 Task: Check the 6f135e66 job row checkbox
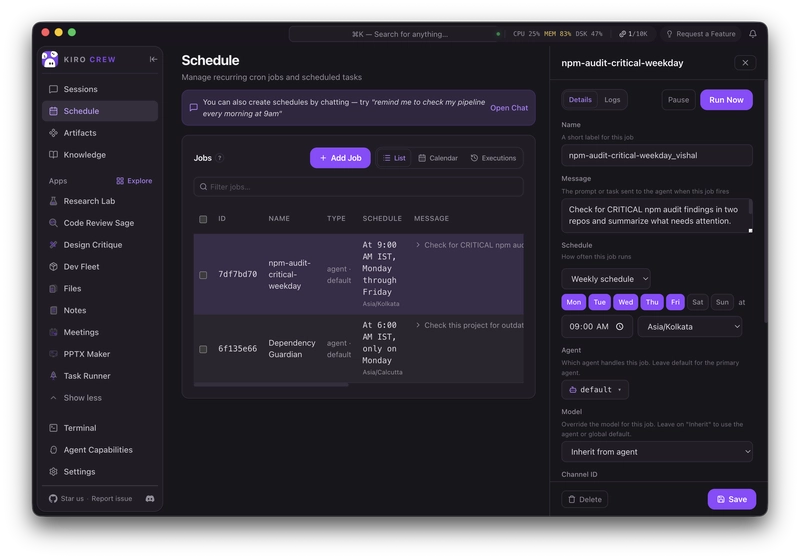(203, 349)
